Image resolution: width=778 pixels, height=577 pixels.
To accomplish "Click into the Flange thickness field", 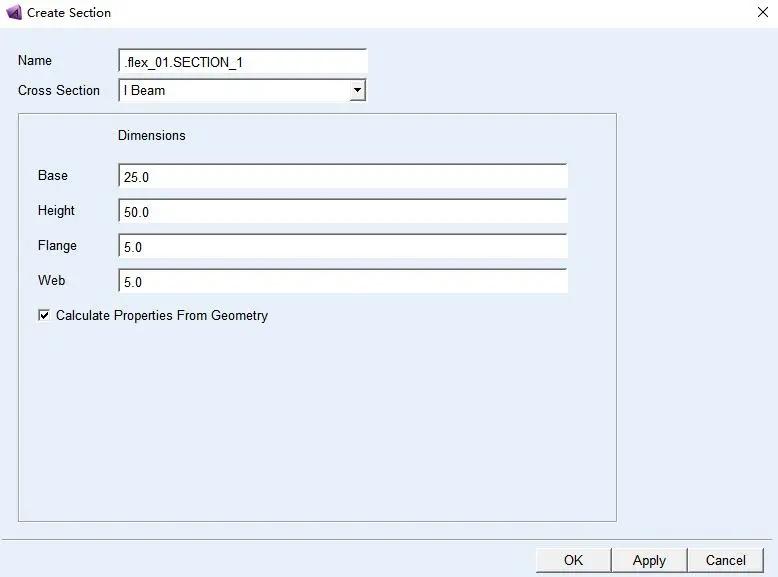I will click(342, 247).
